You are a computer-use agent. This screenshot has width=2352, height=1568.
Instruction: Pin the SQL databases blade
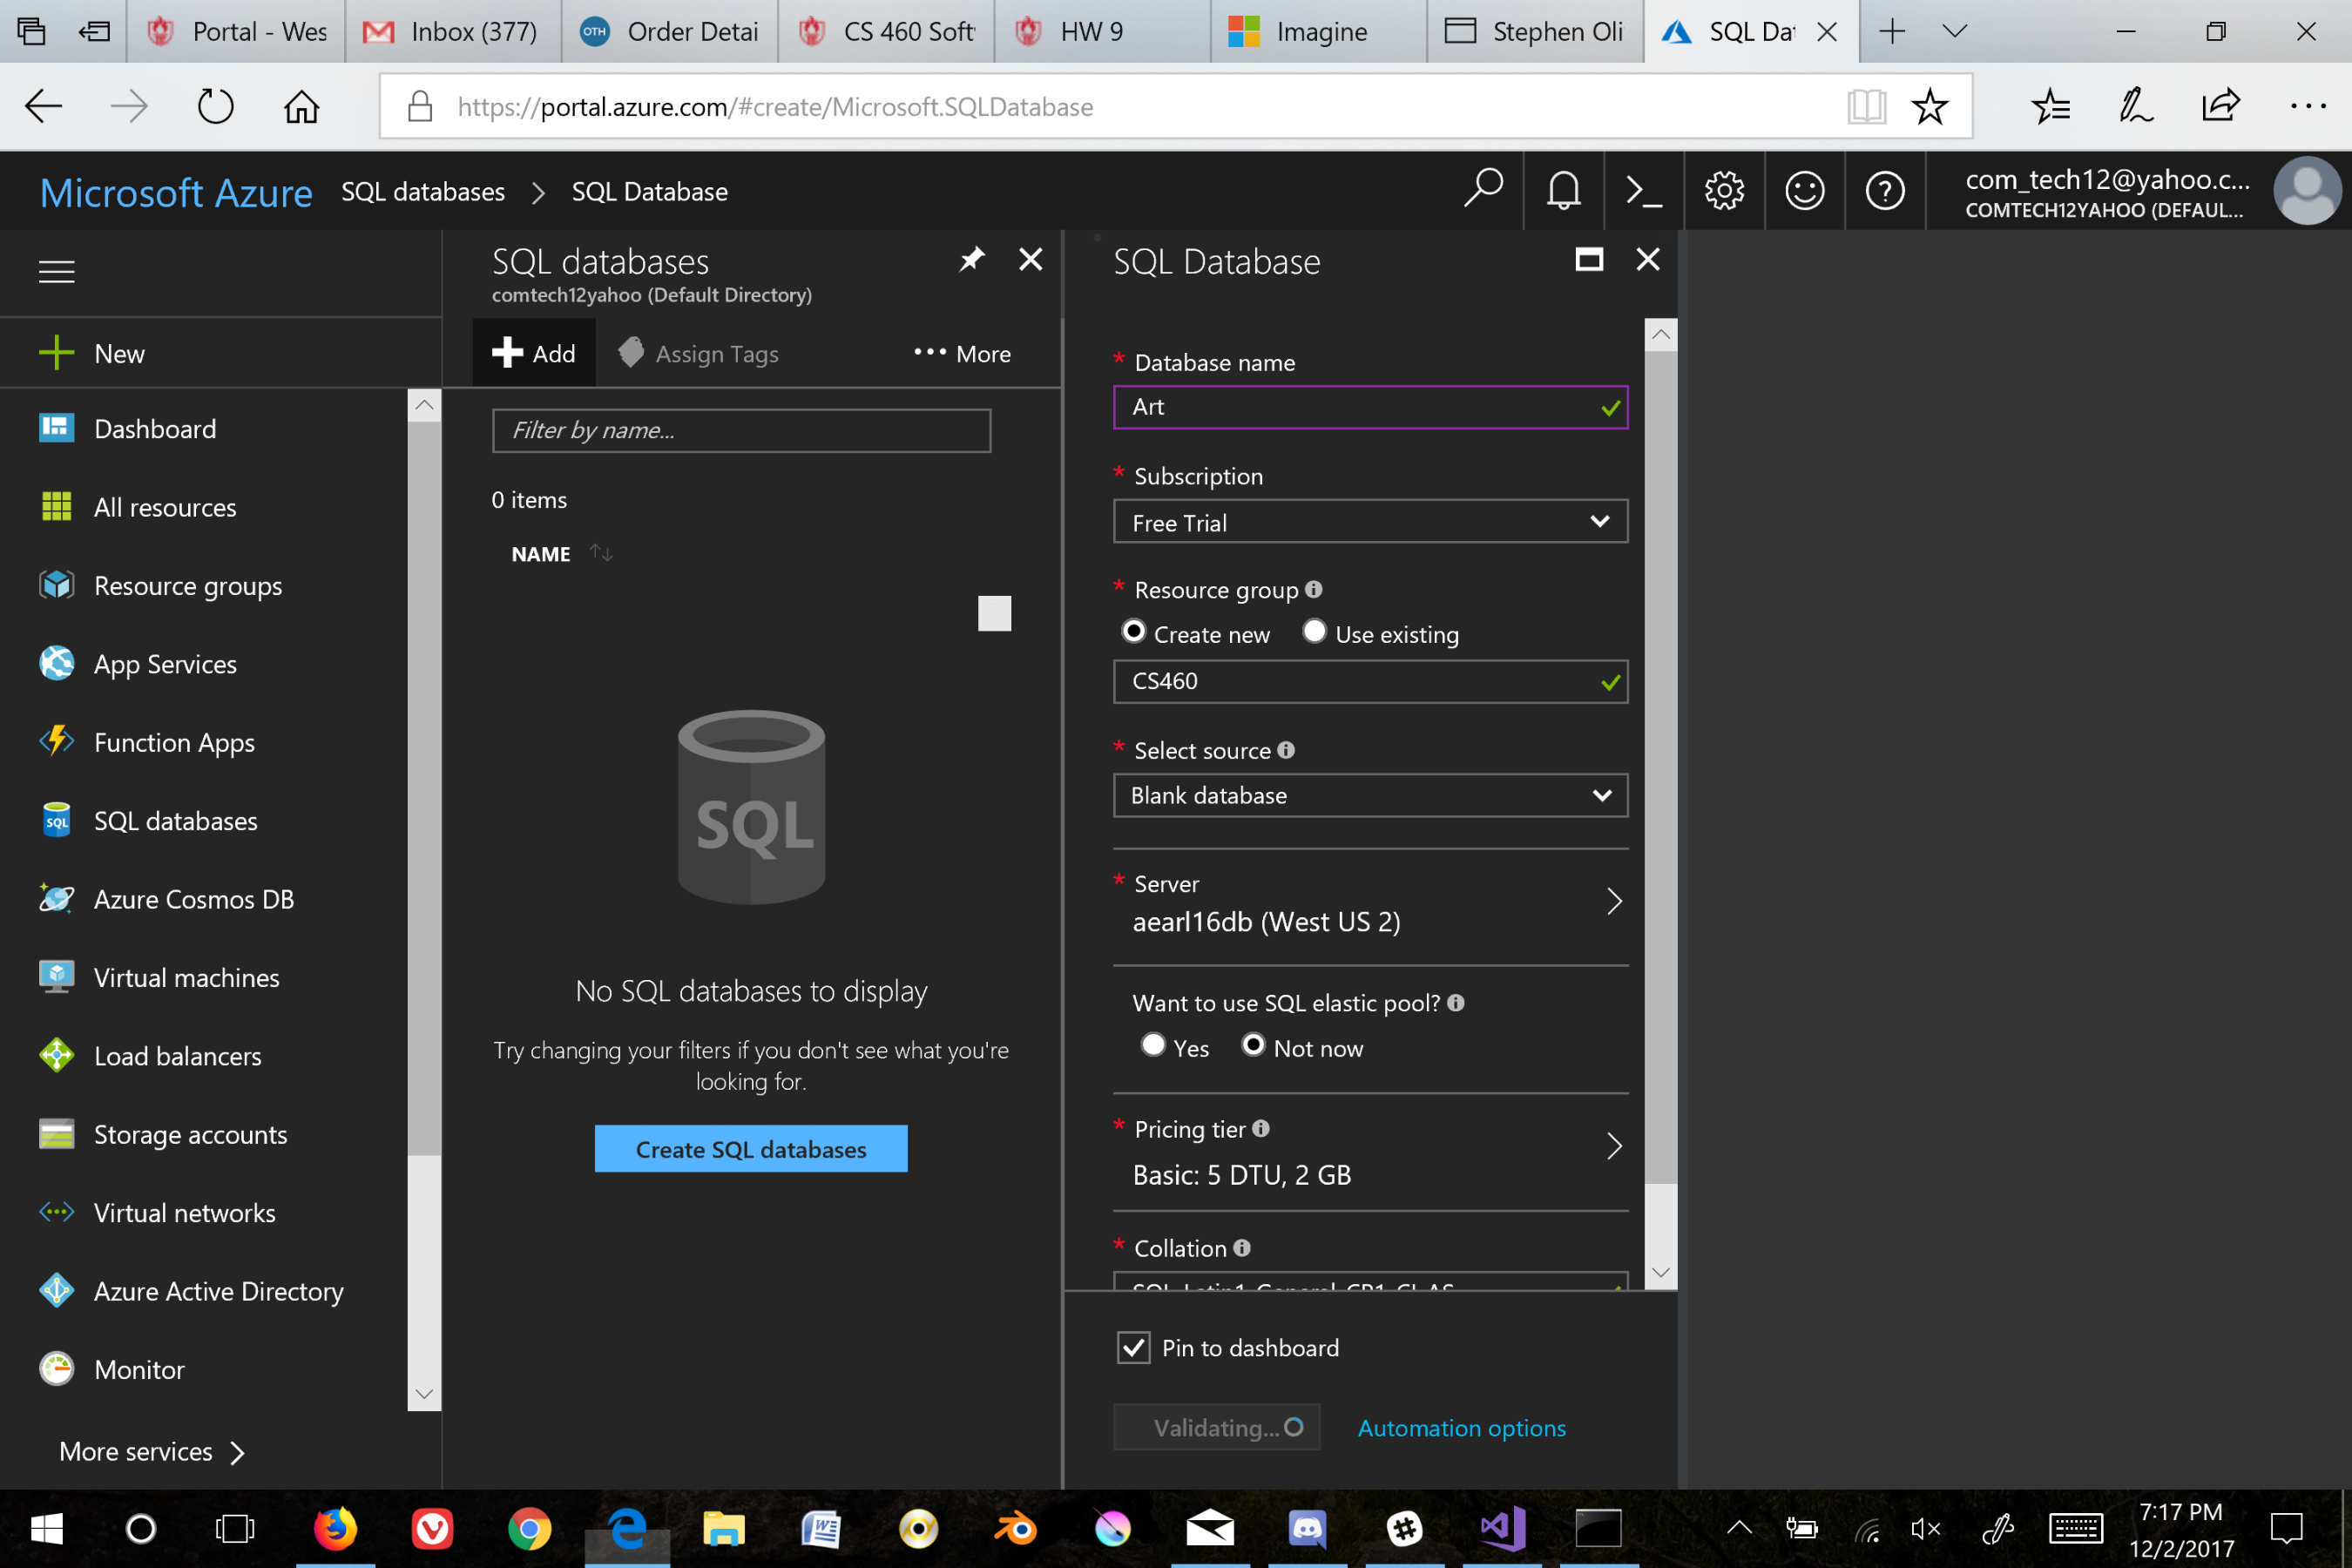coord(971,259)
